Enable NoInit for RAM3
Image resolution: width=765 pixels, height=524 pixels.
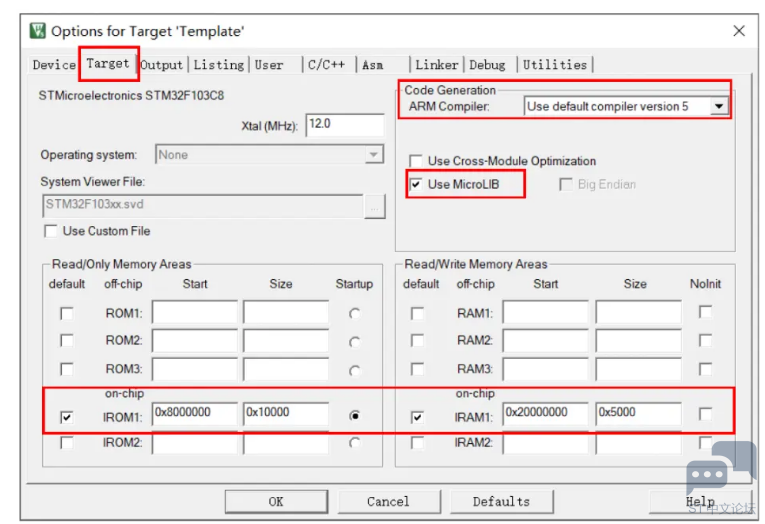point(705,369)
